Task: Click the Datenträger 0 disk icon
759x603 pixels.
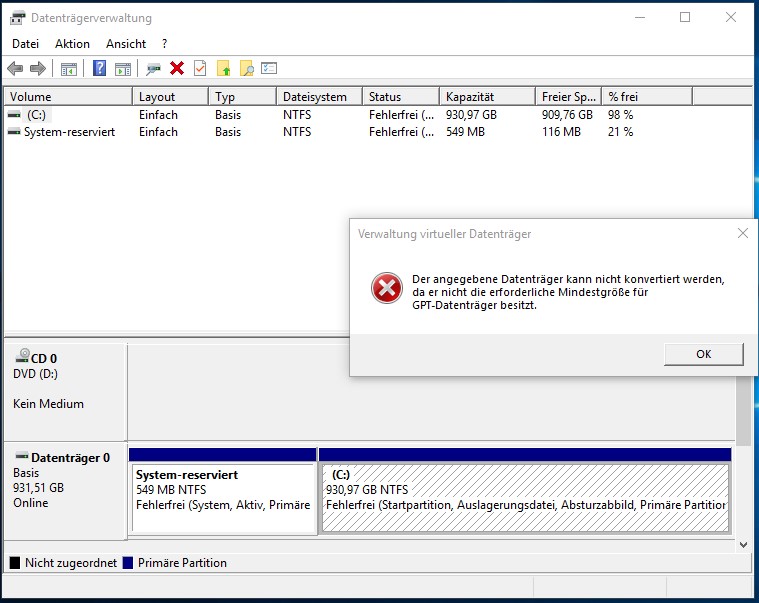Action: [x=22, y=455]
